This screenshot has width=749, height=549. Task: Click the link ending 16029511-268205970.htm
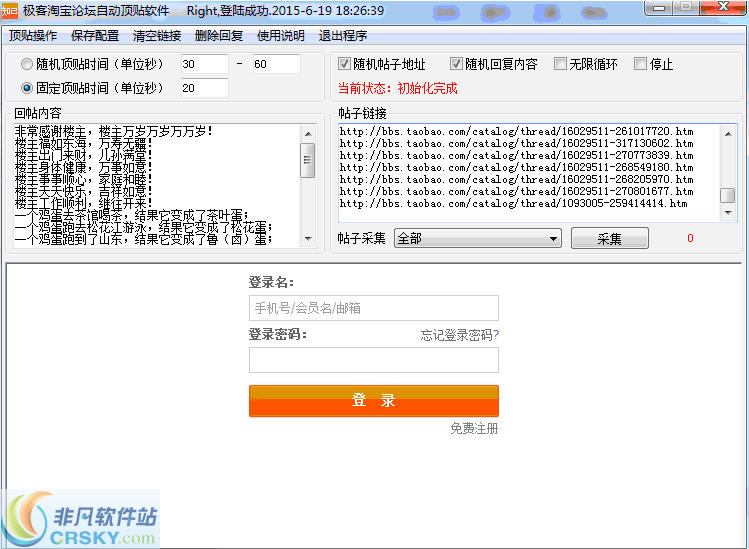516,179
